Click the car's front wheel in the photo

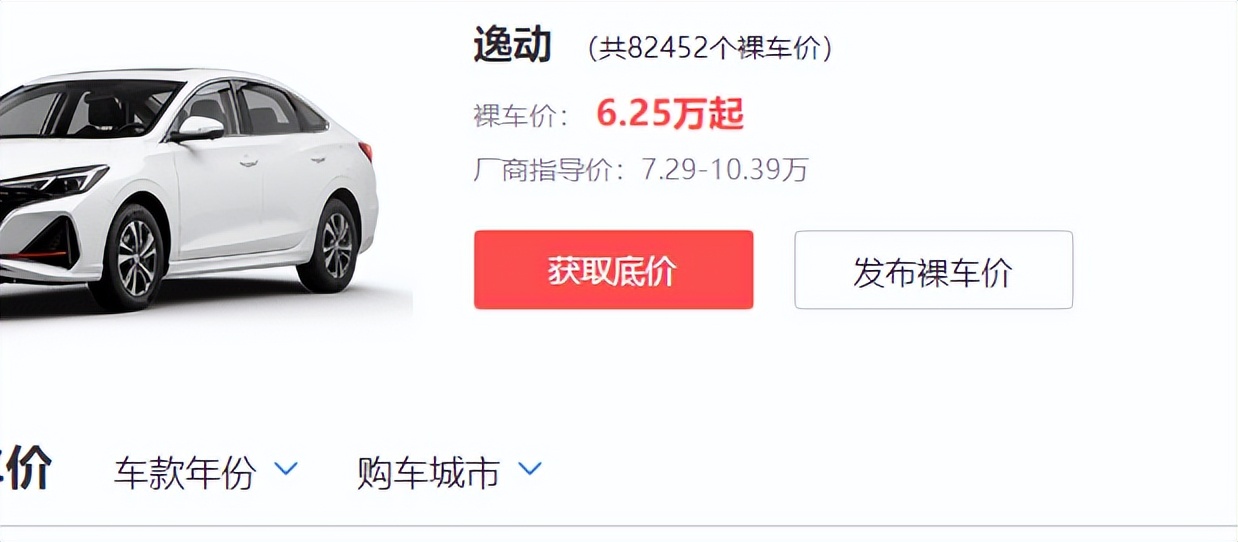(x=129, y=256)
